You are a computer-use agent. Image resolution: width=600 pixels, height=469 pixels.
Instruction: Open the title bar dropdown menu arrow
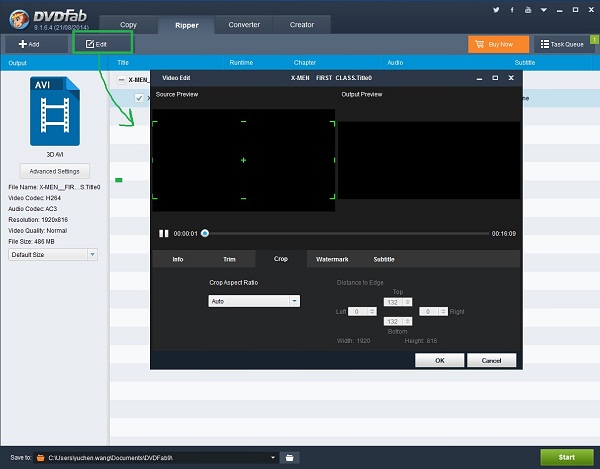[543, 10]
